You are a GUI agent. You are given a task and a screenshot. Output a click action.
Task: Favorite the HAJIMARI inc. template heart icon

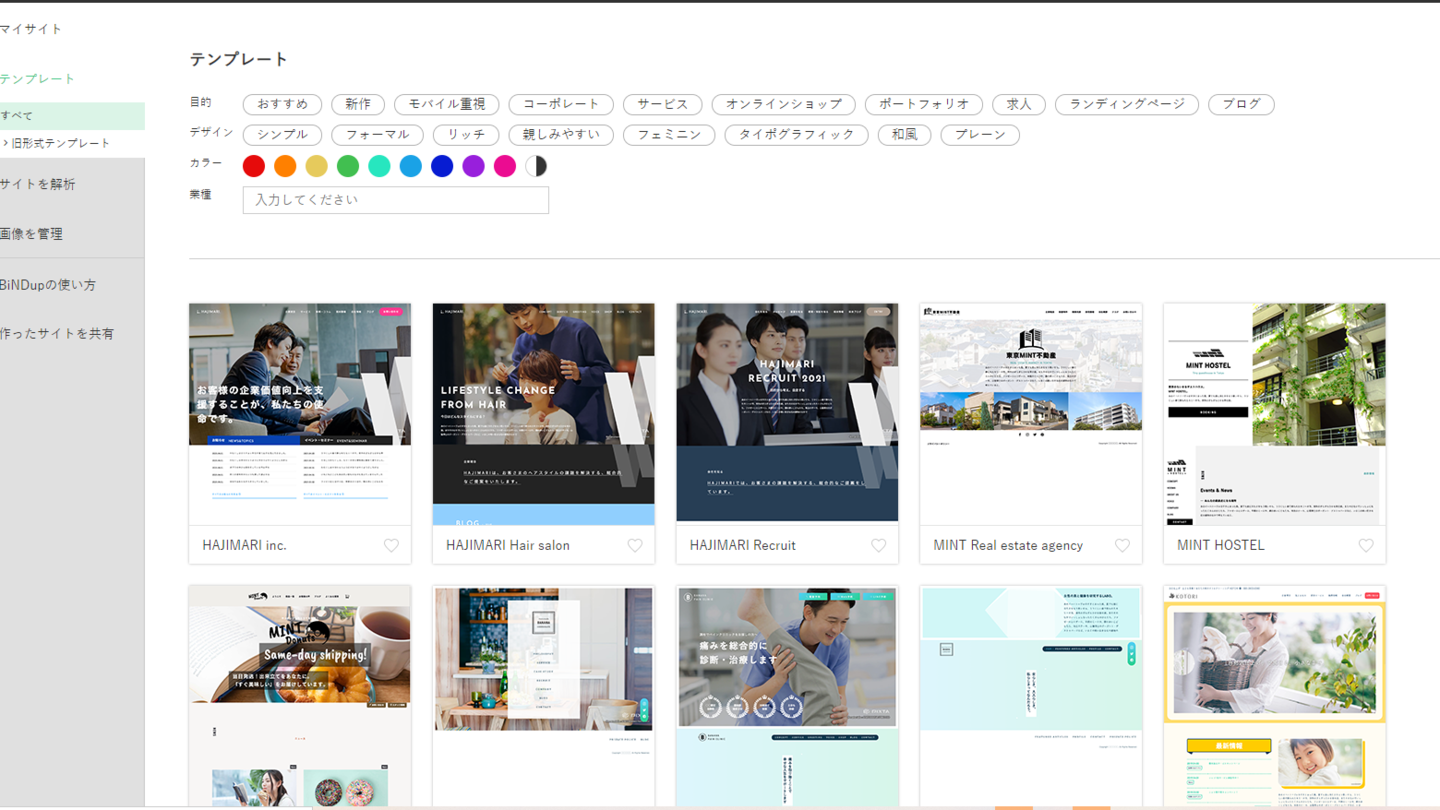click(x=391, y=545)
